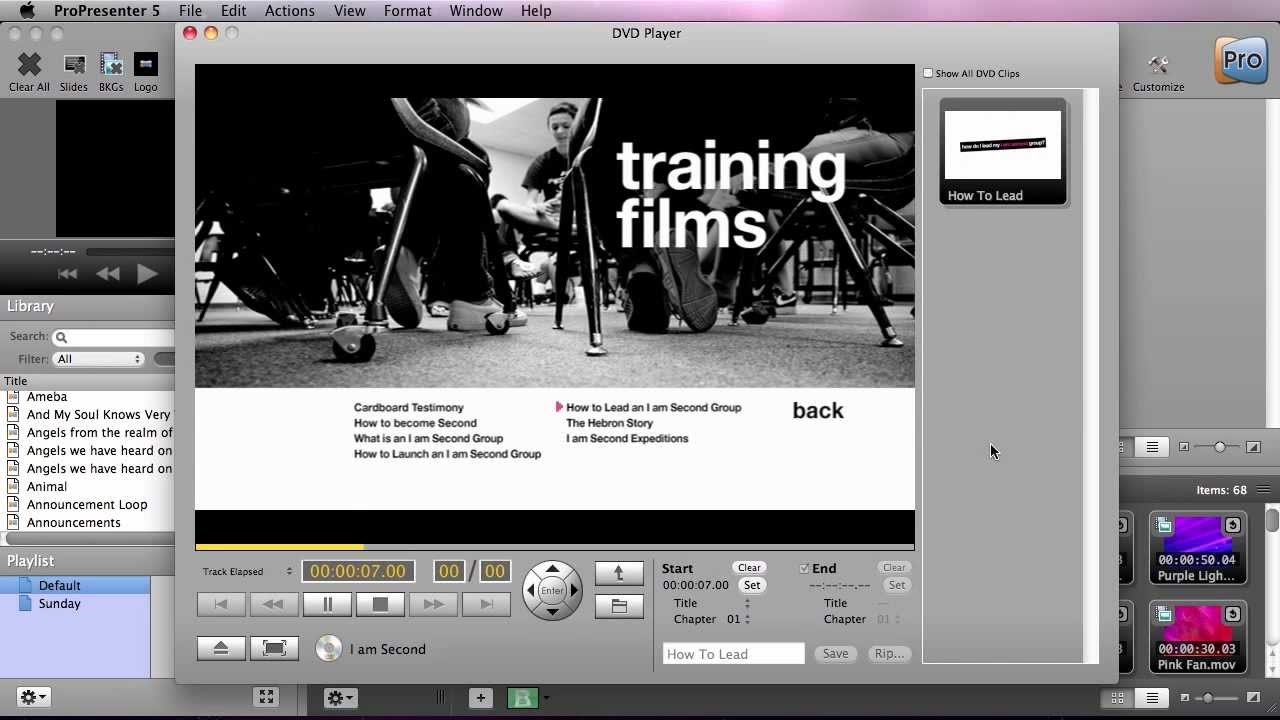Click the expand arrows icon in bottom bar
Screen dimensions: 1280x720
tap(266, 697)
